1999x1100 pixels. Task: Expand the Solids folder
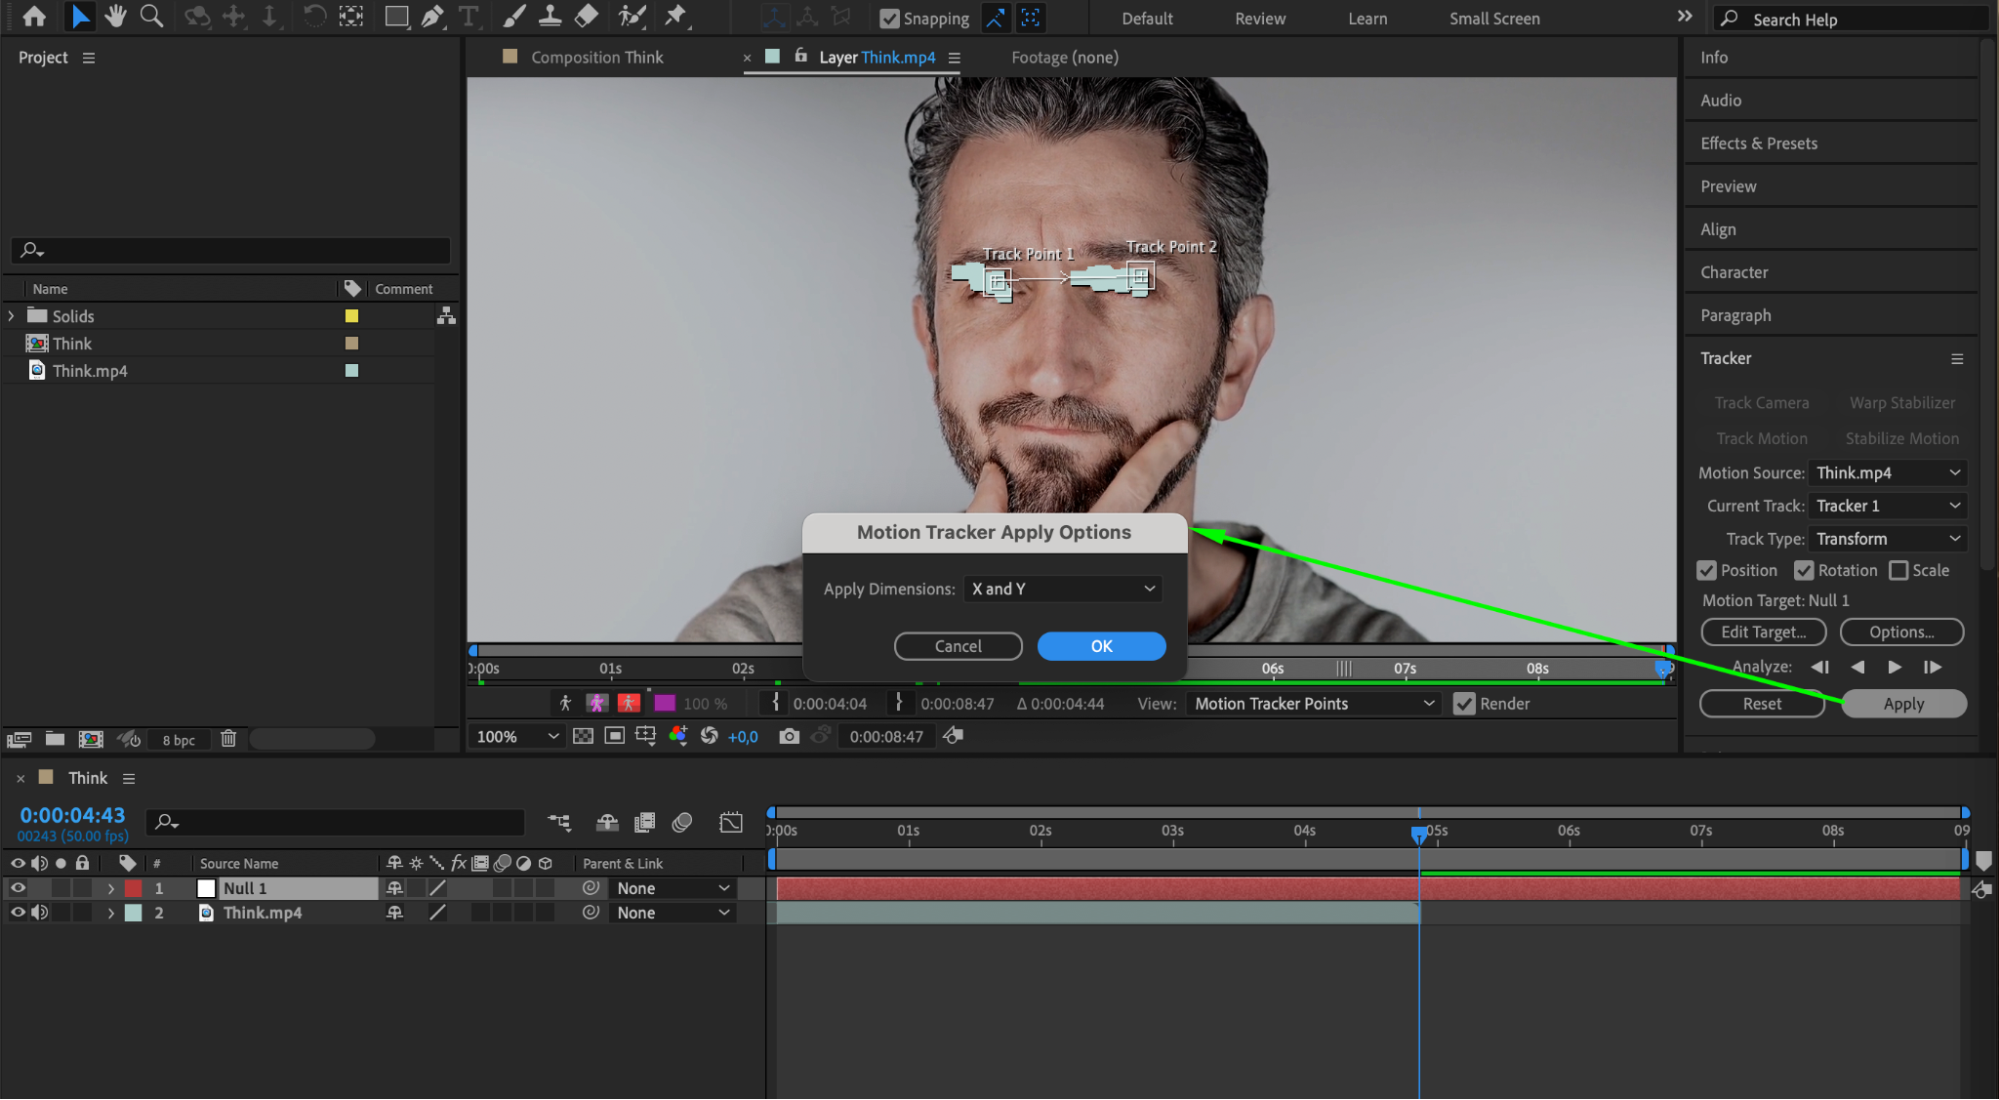[x=11, y=316]
